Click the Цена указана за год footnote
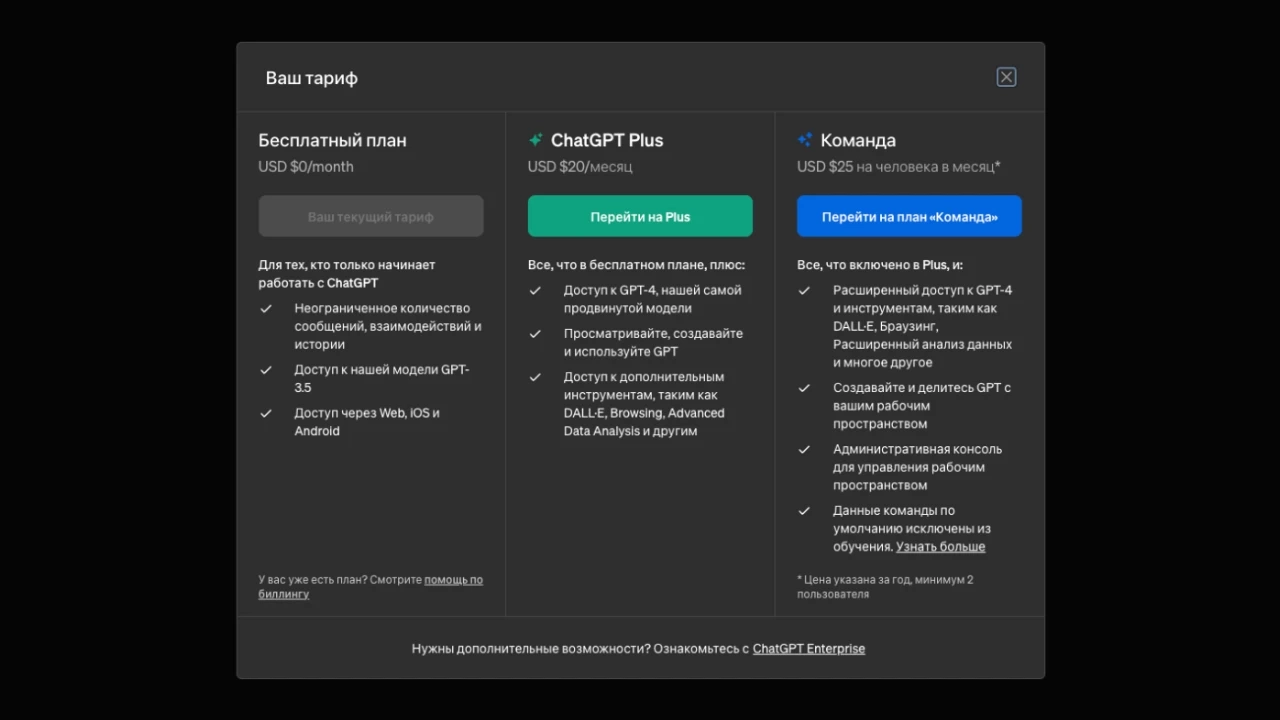This screenshot has height=720, width=1280. tap(885, 587)
